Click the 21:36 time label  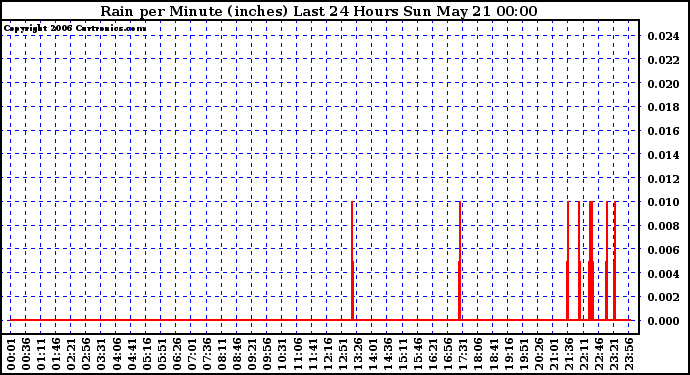point(569,354)
